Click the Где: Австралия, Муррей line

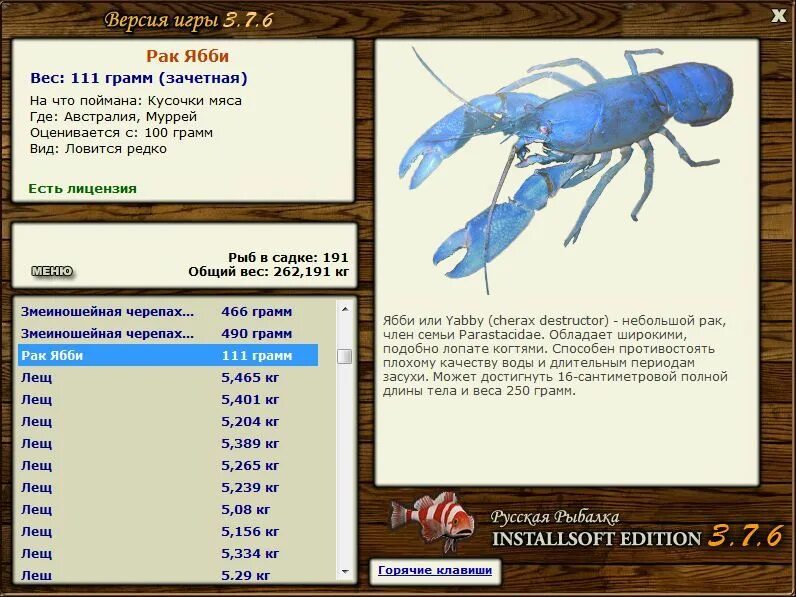(x=113, y=117)
